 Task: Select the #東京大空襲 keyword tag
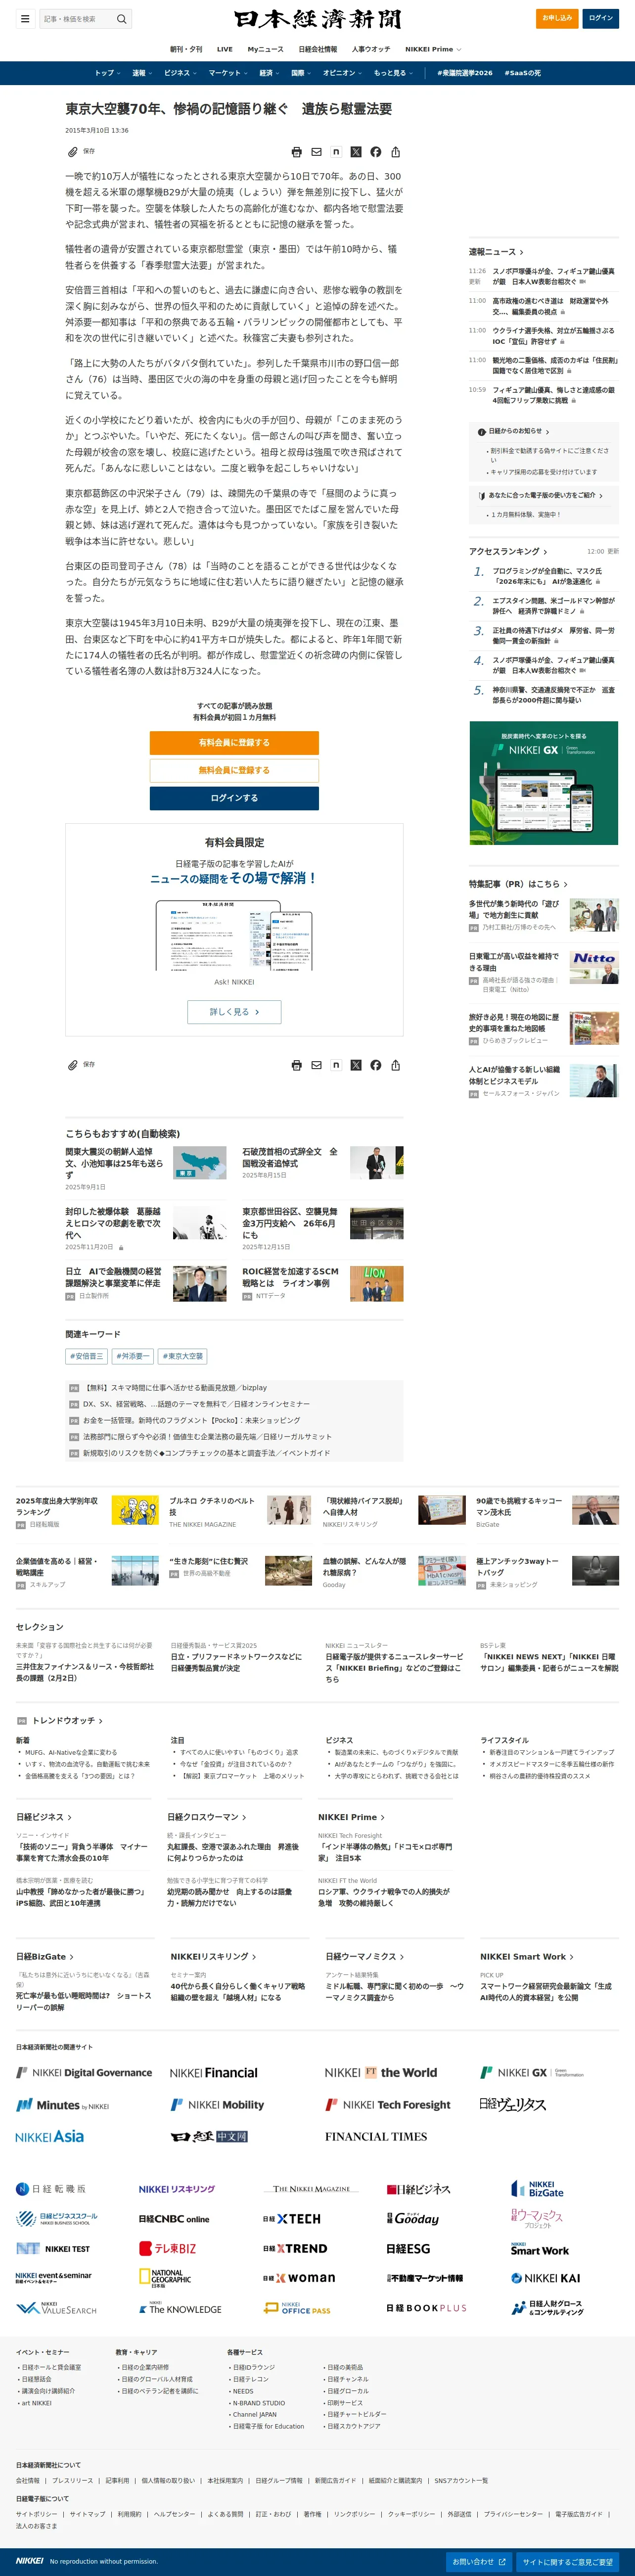183,1356
